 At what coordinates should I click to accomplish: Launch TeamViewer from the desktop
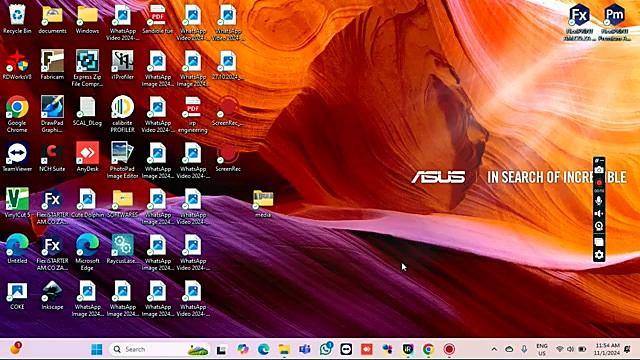click(17, 157)
